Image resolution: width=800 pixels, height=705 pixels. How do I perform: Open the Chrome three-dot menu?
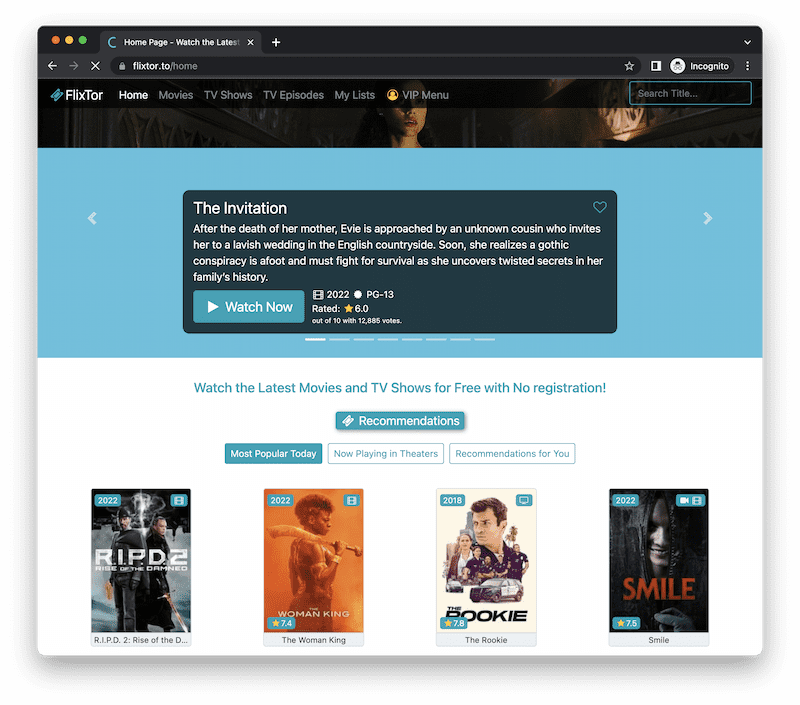(747, 66)
